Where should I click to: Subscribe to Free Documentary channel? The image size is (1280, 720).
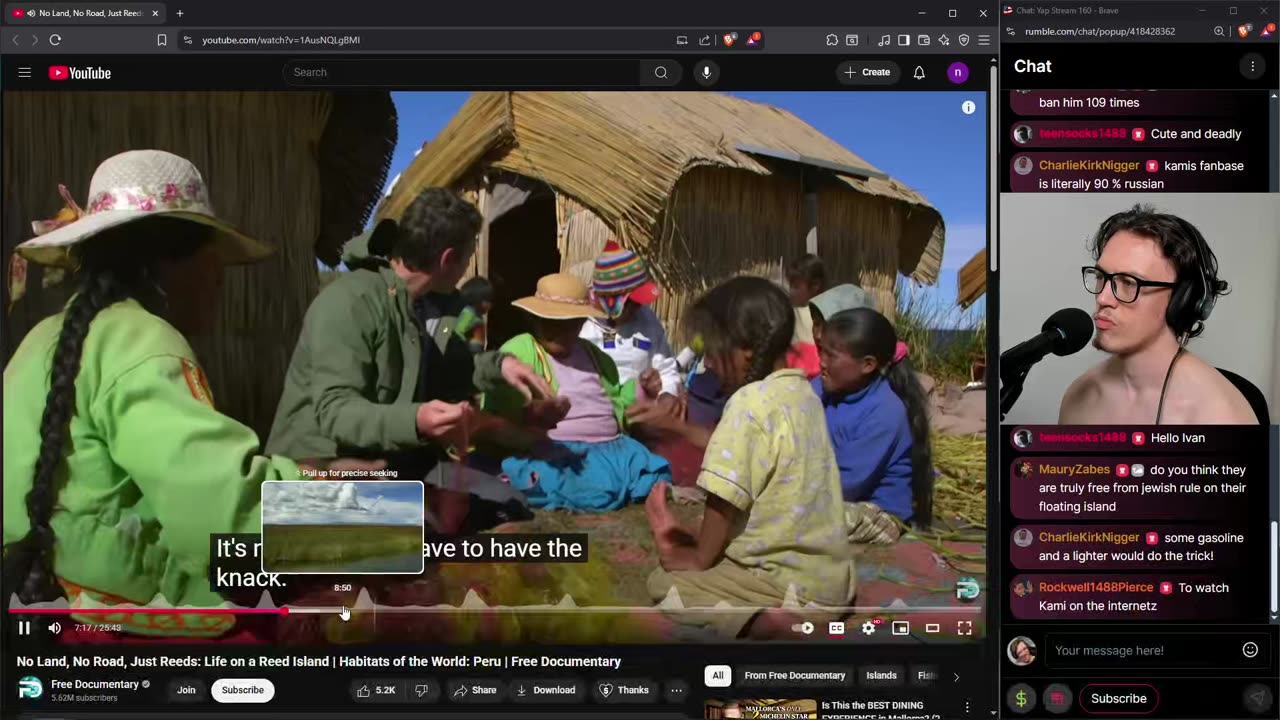(243, 690)
